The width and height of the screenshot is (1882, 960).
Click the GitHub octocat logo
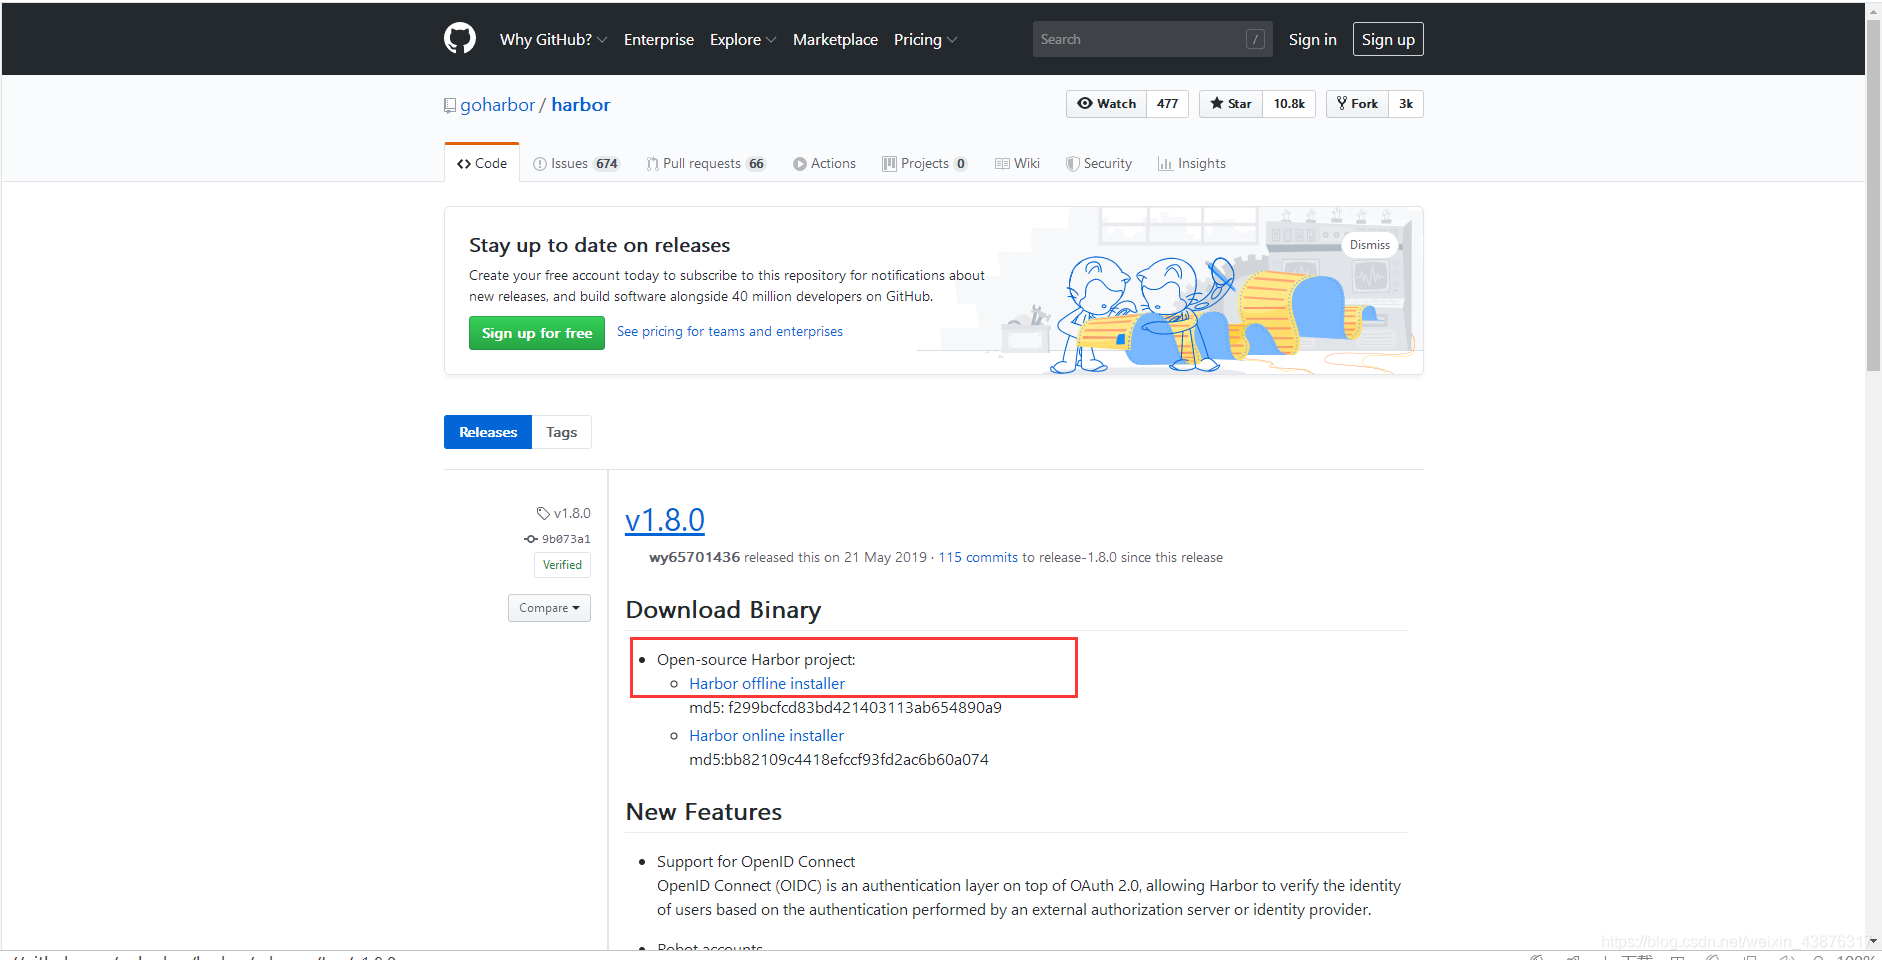pos(460,39)
